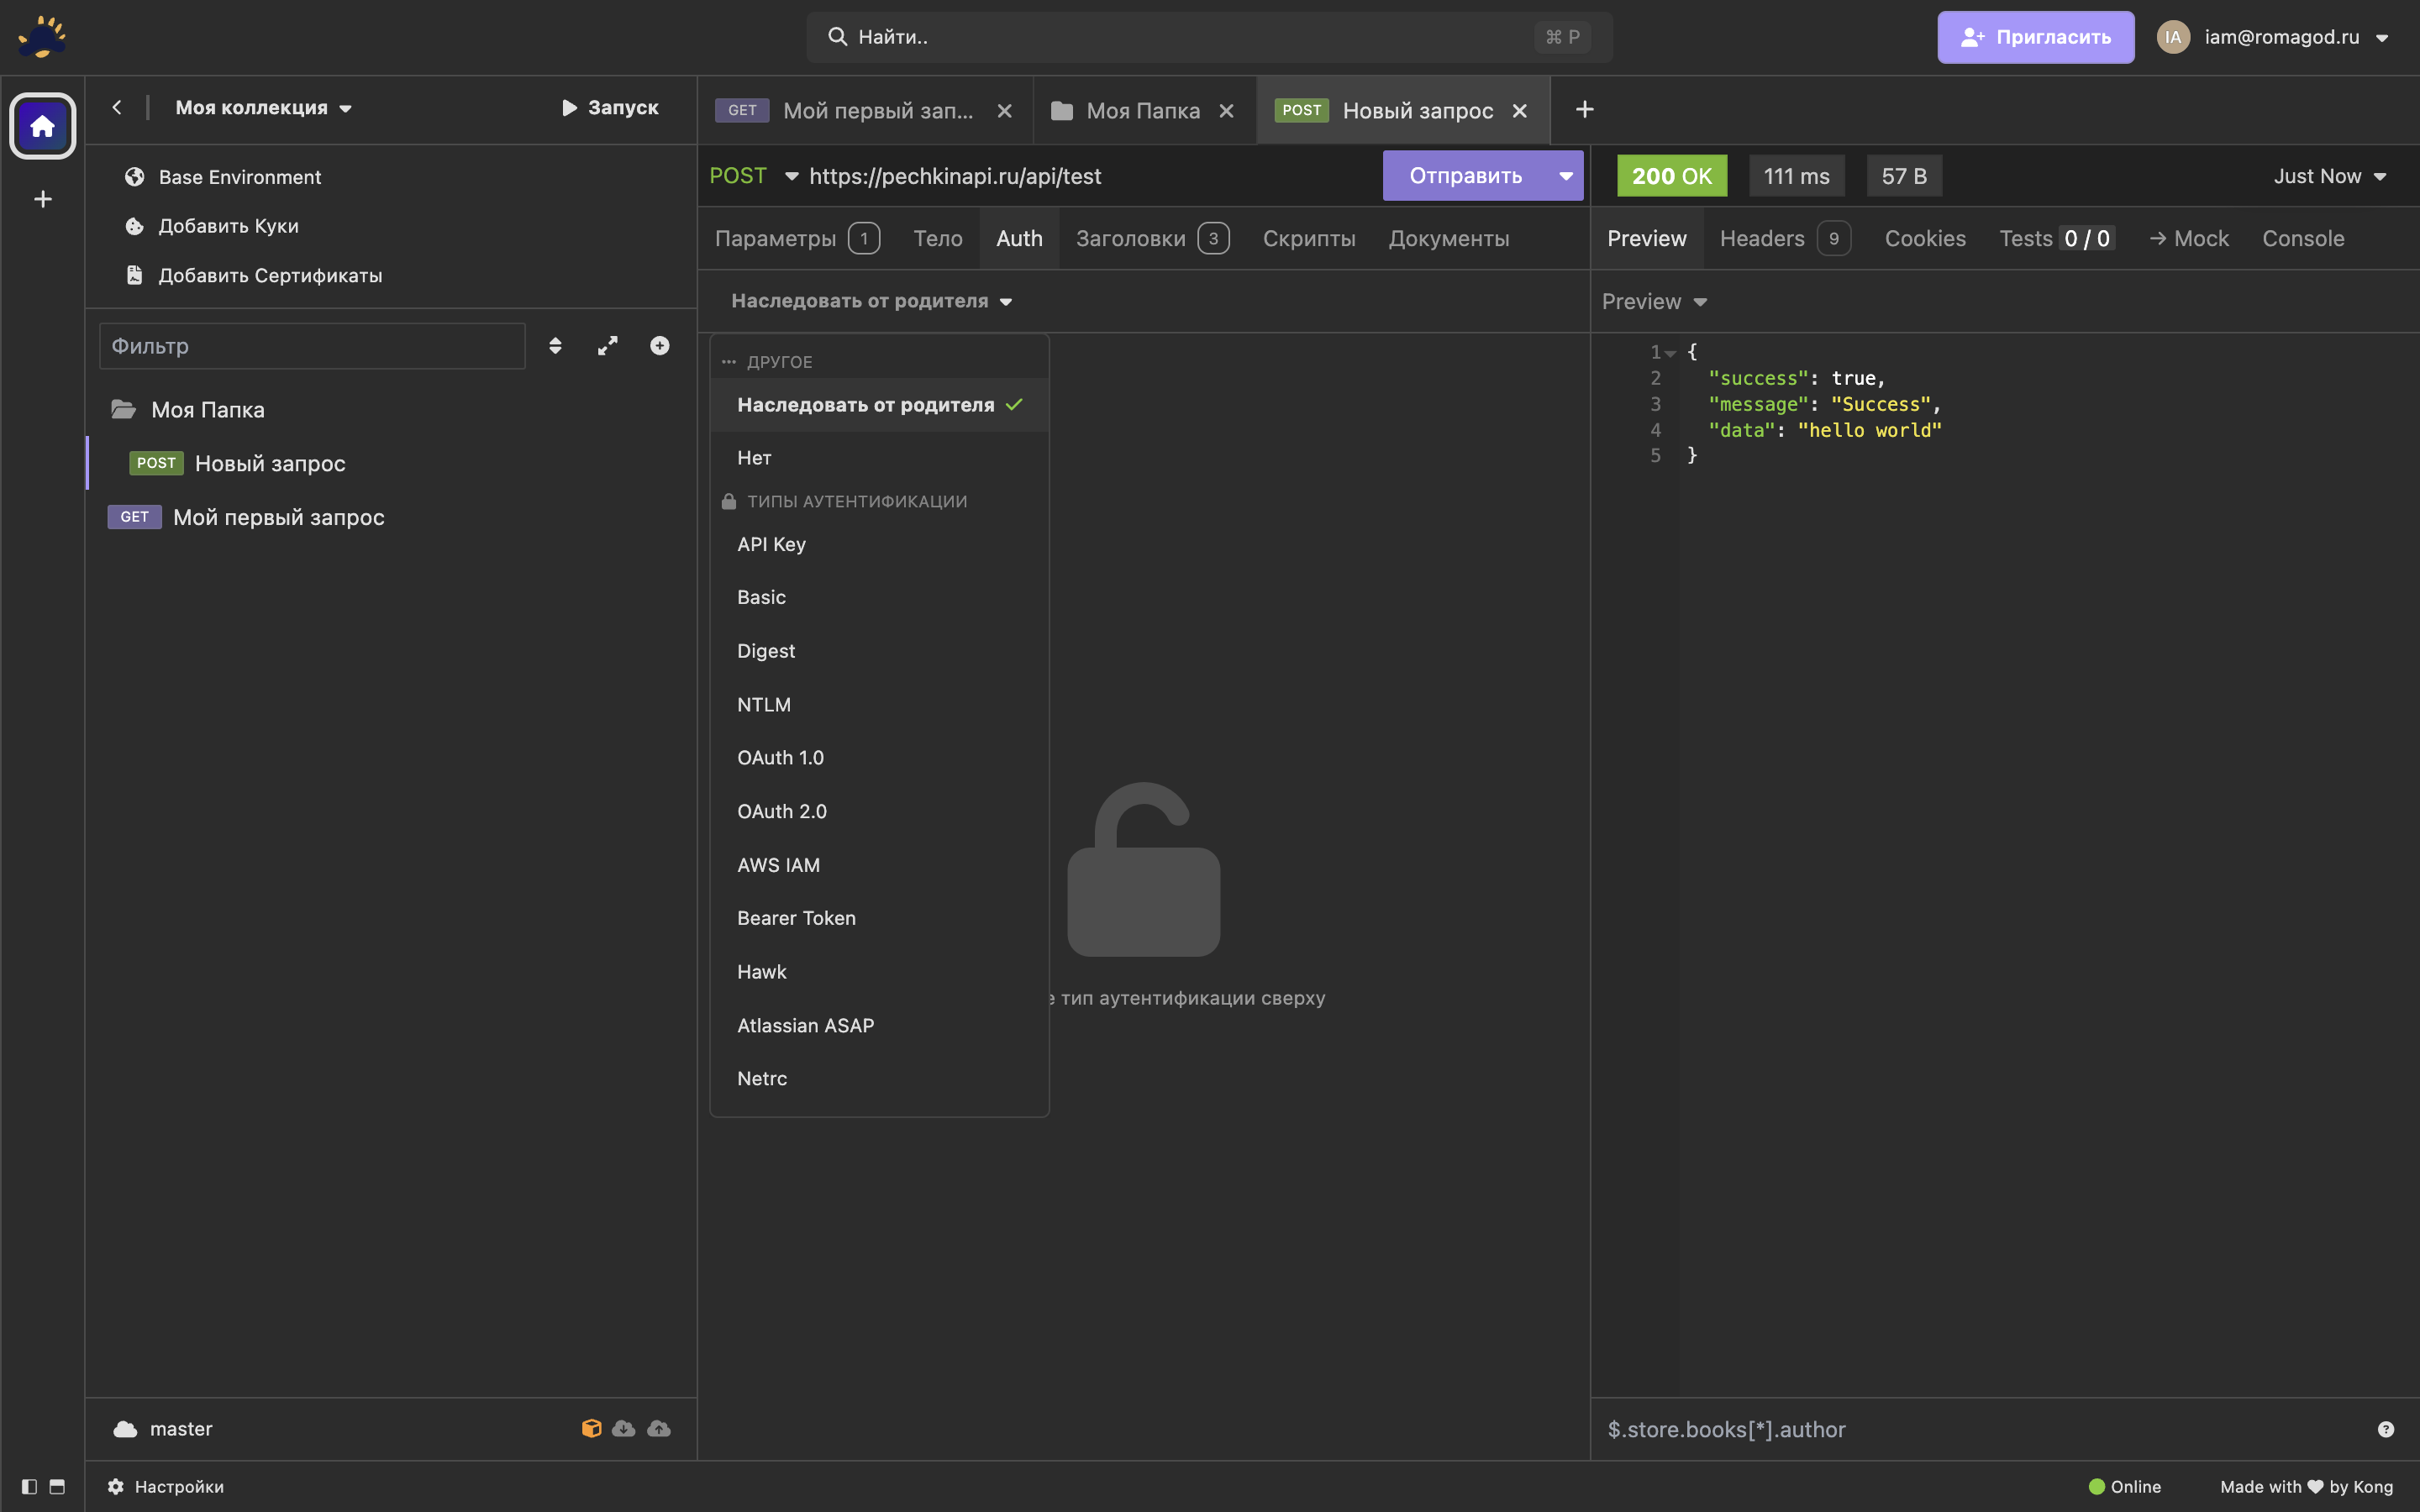Click the cloud download (pull) icon
The width and height of the screenshot is (2420, 1512).
624,1428
